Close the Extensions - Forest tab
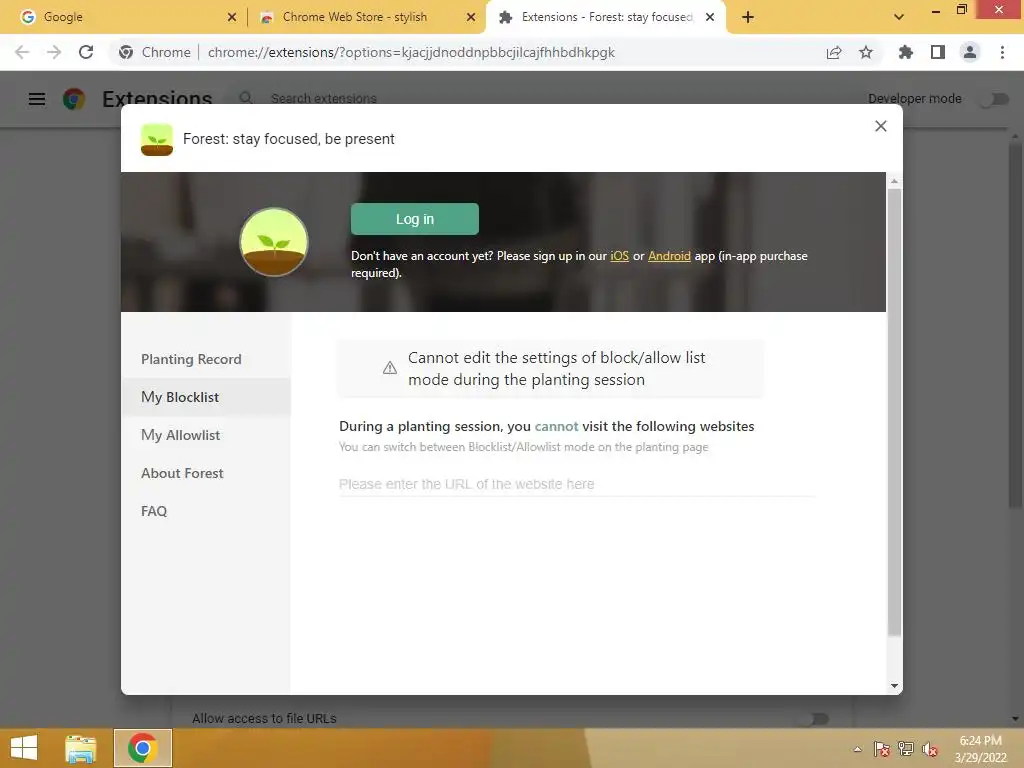 [710, 18]
